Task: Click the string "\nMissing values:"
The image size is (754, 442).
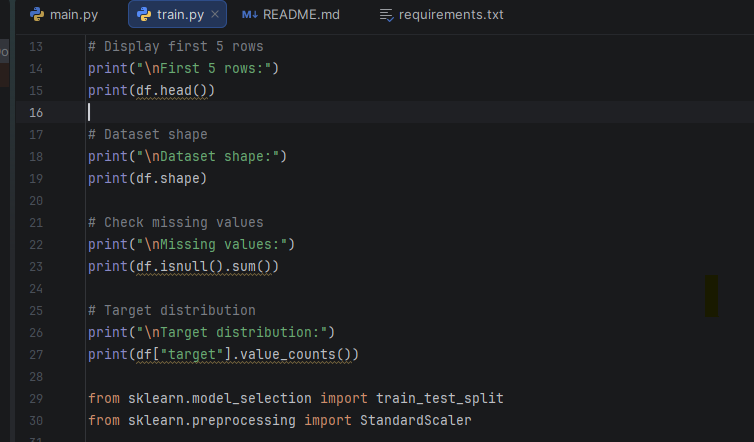Action: click(x=212, y=245)
